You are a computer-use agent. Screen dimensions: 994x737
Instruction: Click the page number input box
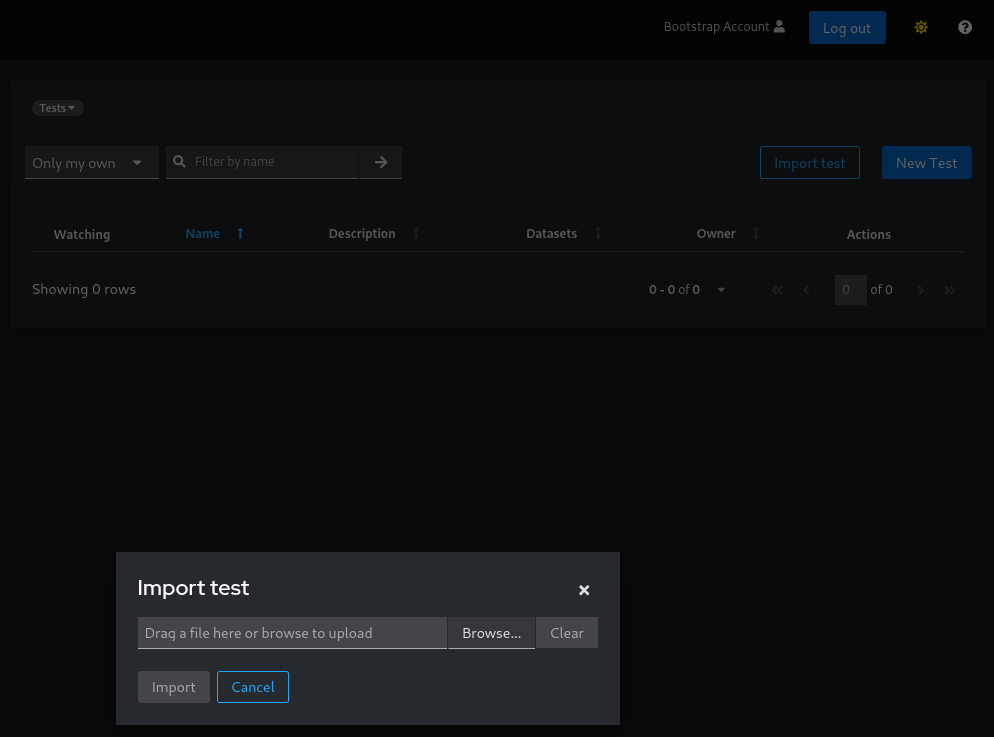851,290
